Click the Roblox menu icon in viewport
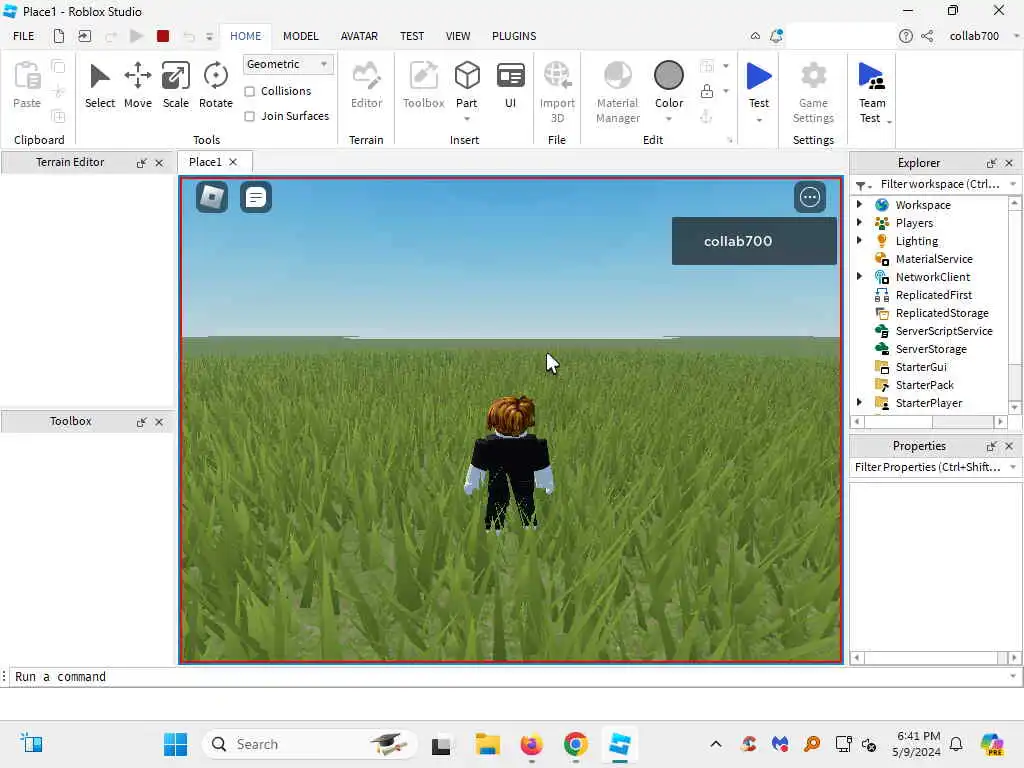Image resolution: width=1024 pixels, height=768 pixels. pos(212,197)
